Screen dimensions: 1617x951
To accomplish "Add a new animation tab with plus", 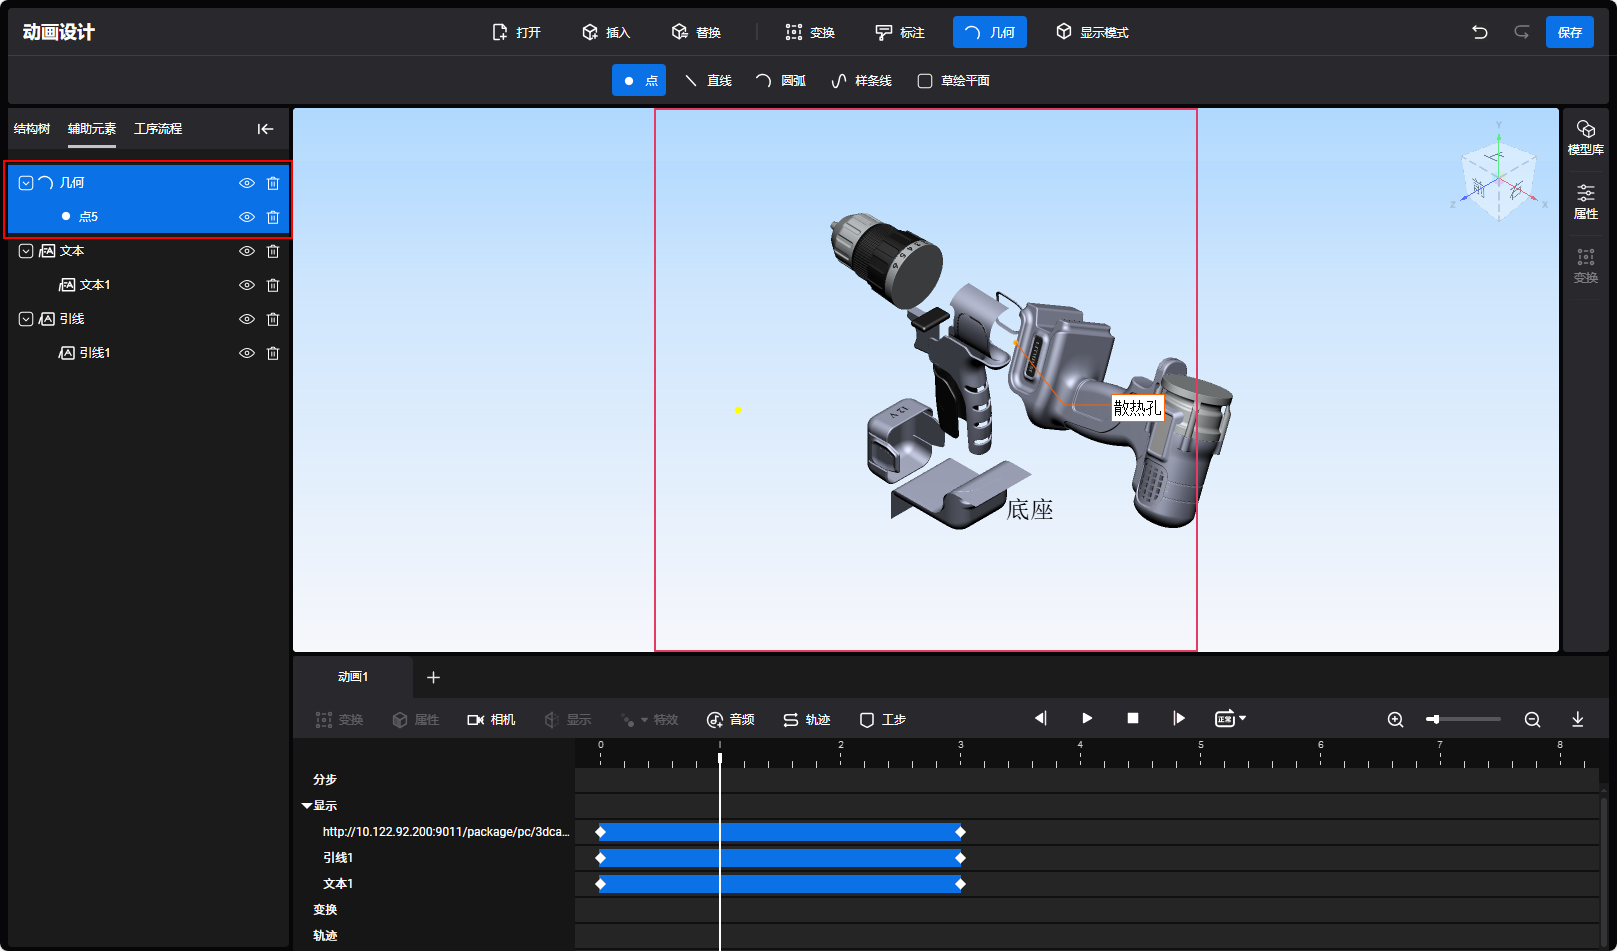I will [x=433, y=677].
